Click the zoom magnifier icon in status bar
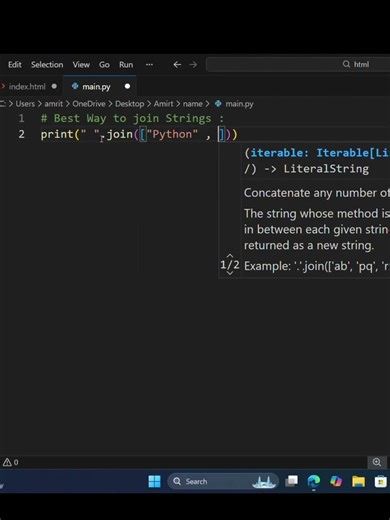Screen dimensions: 390x520 (377, 462)
